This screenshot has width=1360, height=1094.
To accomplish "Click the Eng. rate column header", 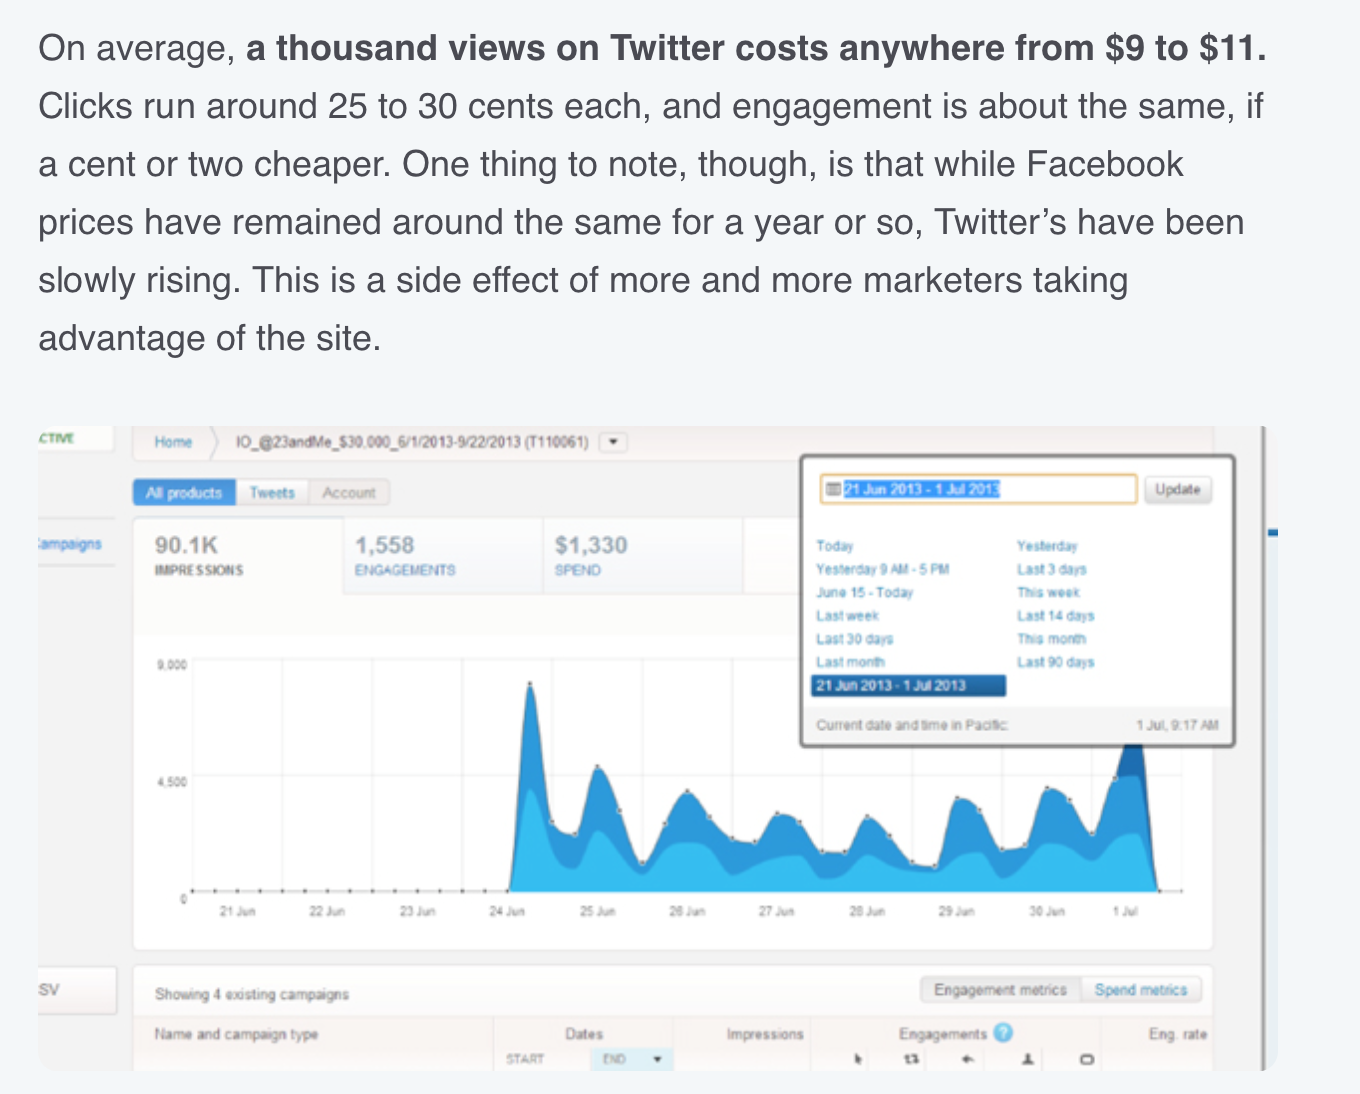I will pyautogui.click(x=1178, y=1034).
